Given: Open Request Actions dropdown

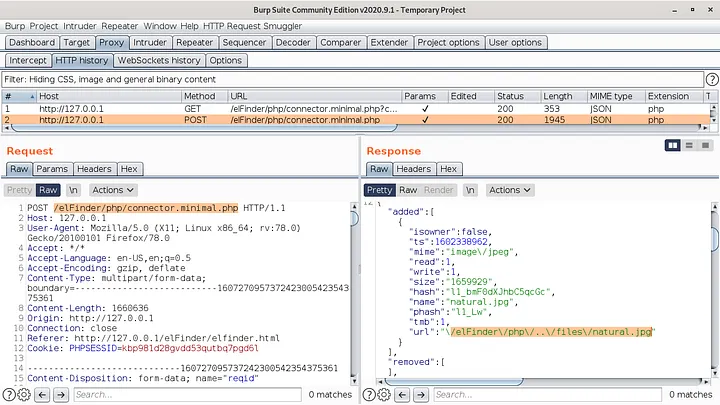Looking at the screenshot, I should (112, 190).
